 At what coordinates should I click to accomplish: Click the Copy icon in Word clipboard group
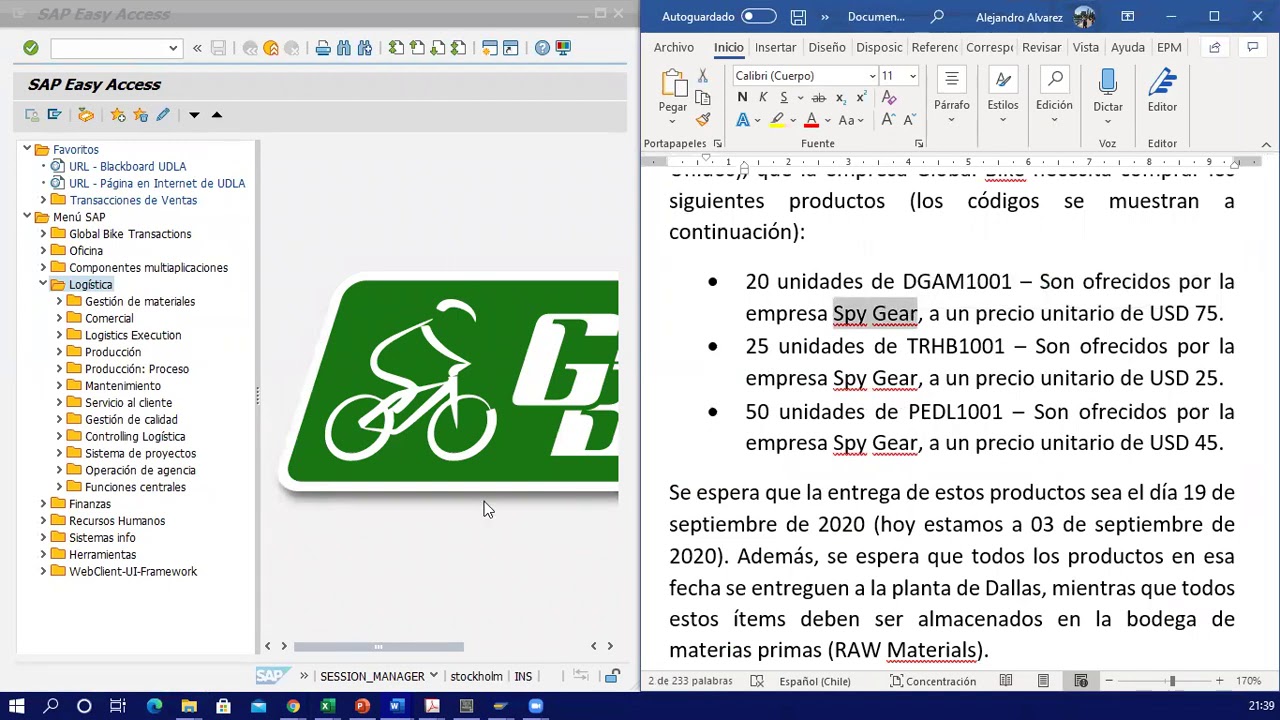[703, 97]
